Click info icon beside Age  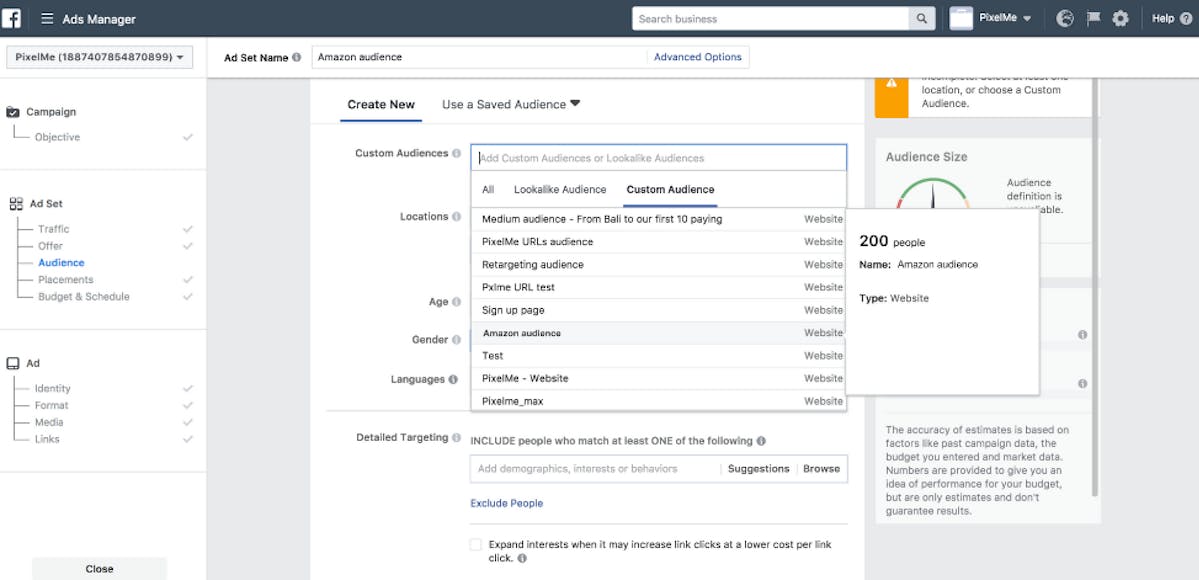(x=457, y=301)
